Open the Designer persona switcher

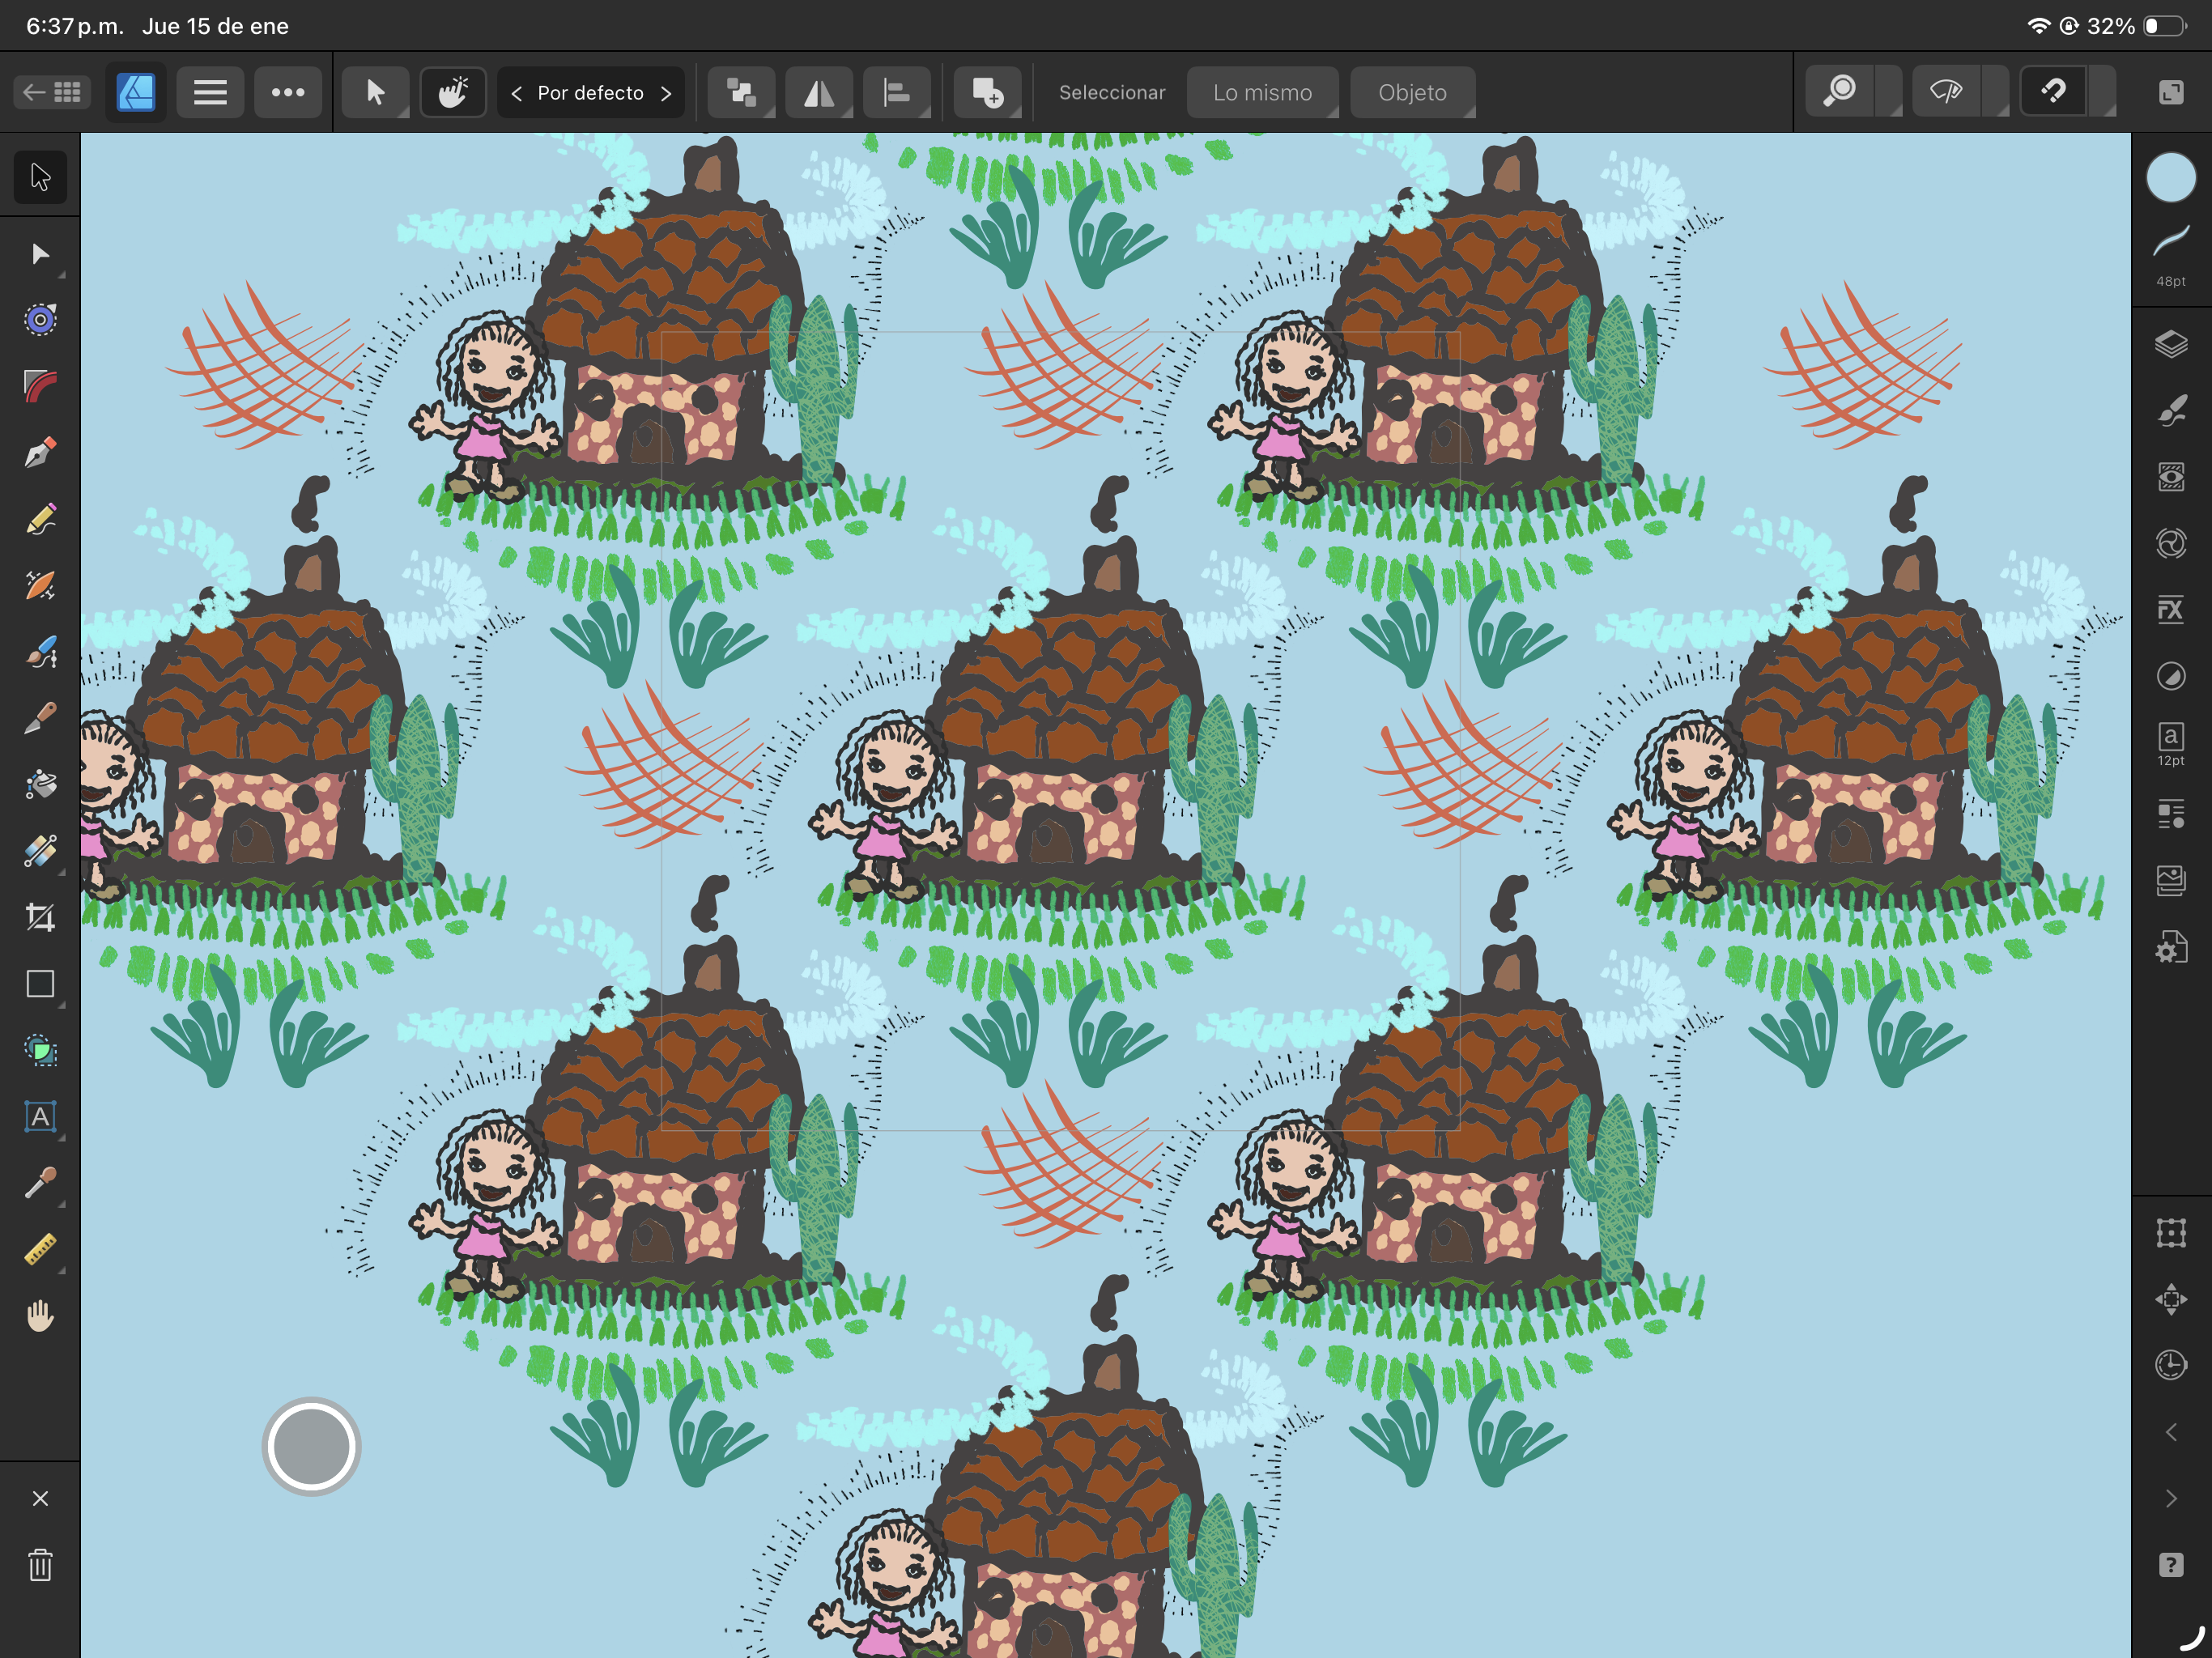point(136,93)
